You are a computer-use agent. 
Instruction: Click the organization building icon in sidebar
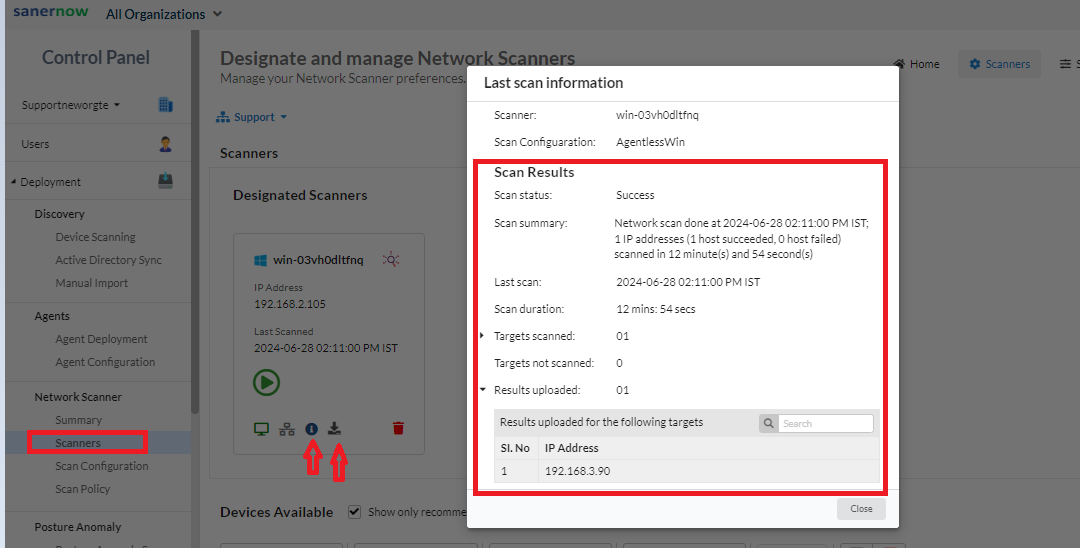pyautogui.click(x=166, y=105)
